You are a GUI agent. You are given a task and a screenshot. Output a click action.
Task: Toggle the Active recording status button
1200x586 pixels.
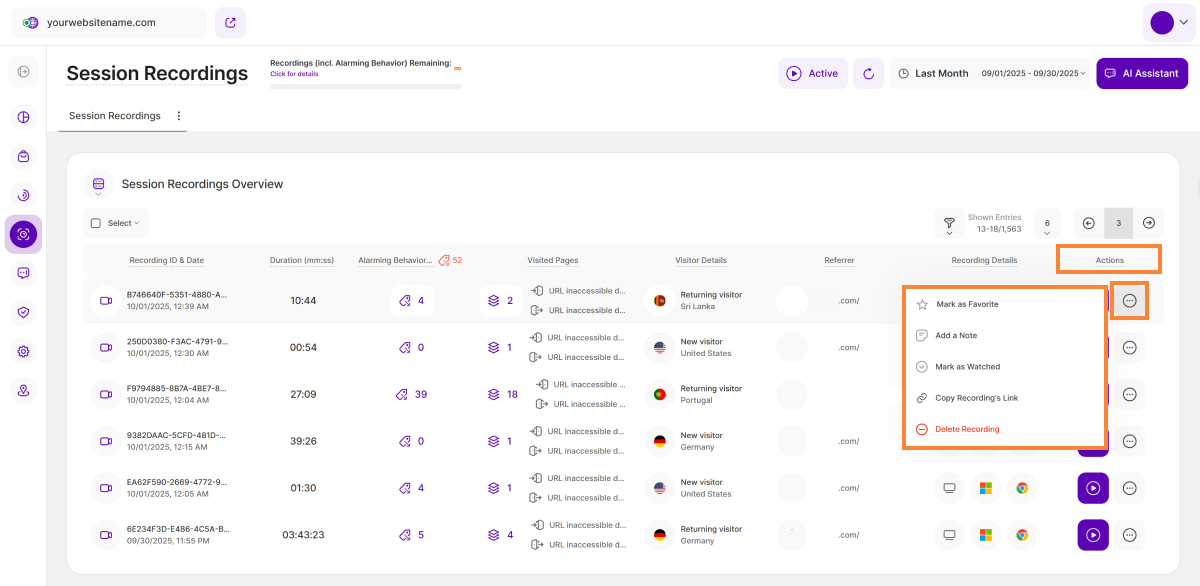point(812,73)
